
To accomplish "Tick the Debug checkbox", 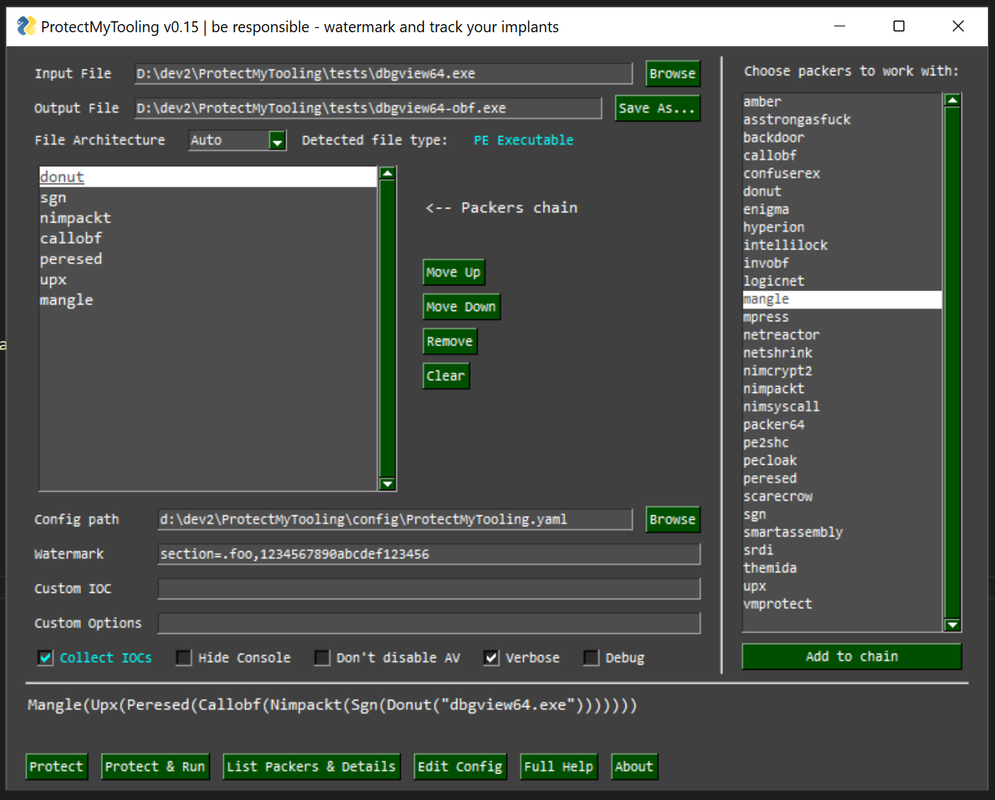I will click(x=591, y=658).
